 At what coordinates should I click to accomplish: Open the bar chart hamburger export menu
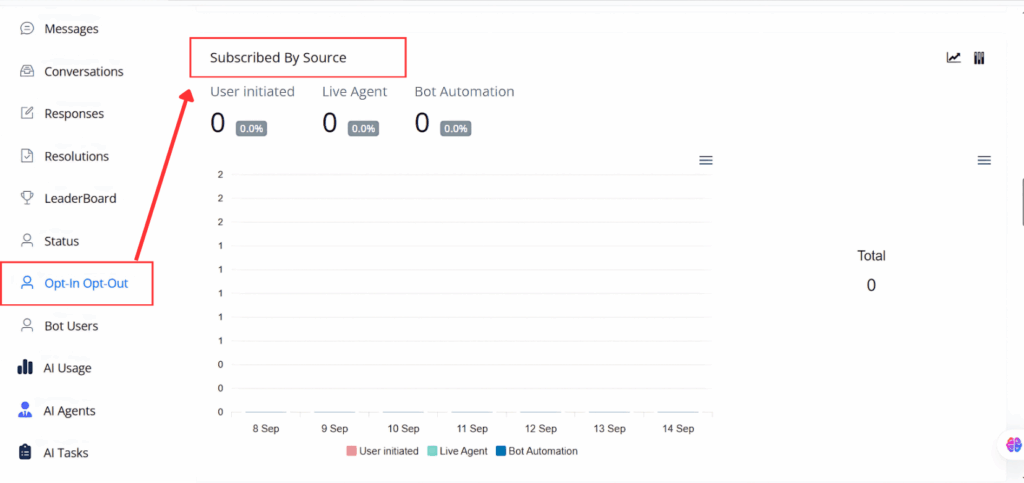tap(706, 160)
